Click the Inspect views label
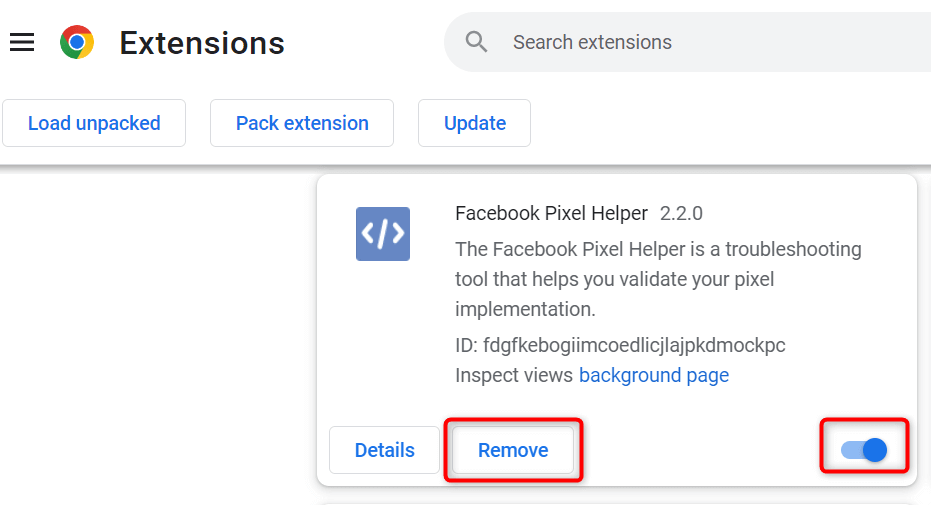This screenshot has width=931, height=505. (x=513, y=375)
